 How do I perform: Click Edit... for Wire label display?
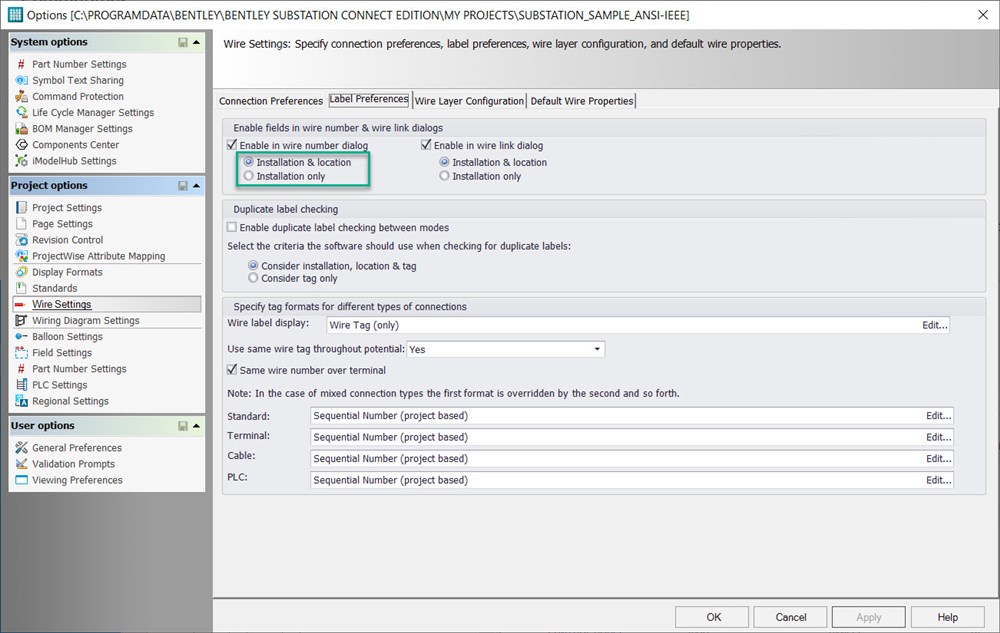tap(934, 325)
